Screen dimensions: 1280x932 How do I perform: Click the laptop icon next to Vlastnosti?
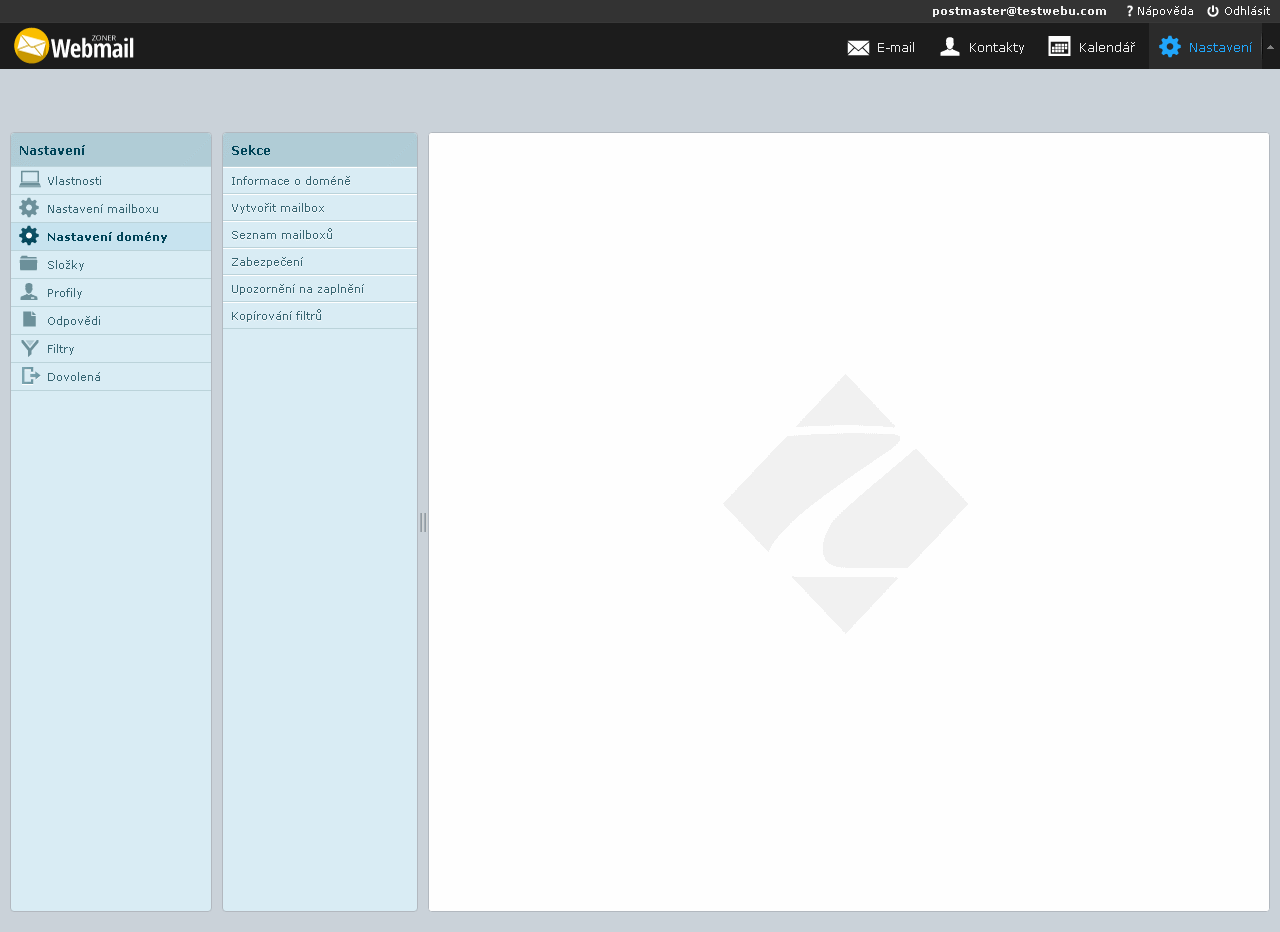point(29,180)
